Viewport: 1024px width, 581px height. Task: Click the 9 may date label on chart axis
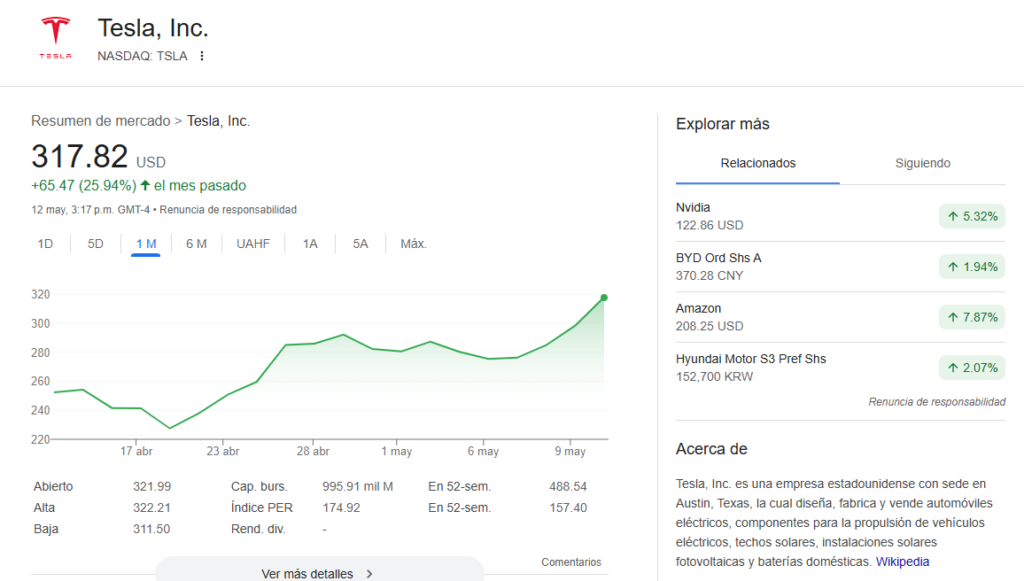pos(570,451)
